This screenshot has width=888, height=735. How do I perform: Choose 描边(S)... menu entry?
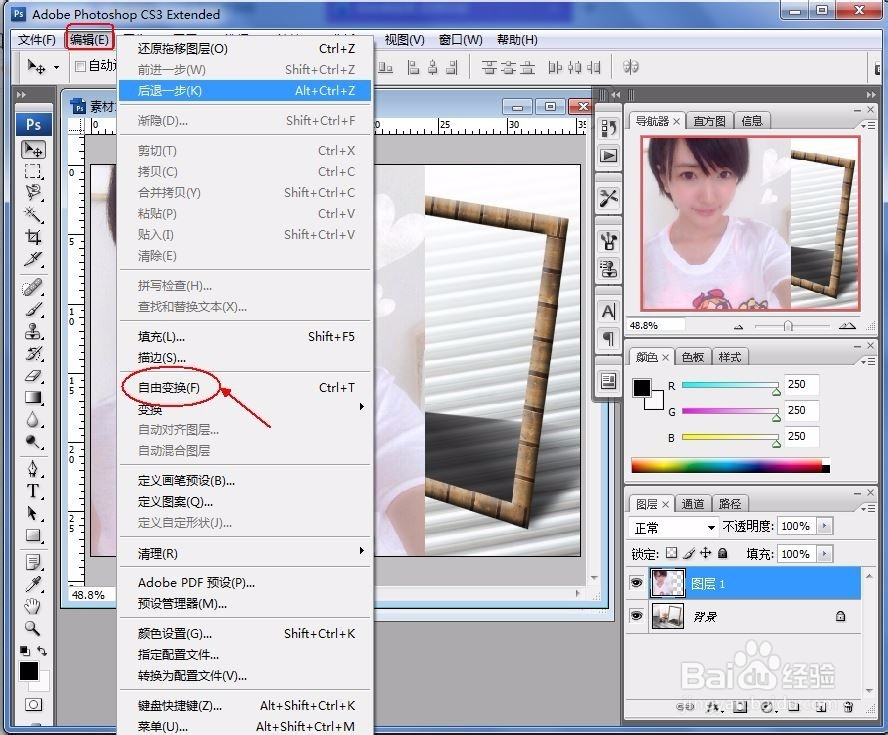[245, 358]
